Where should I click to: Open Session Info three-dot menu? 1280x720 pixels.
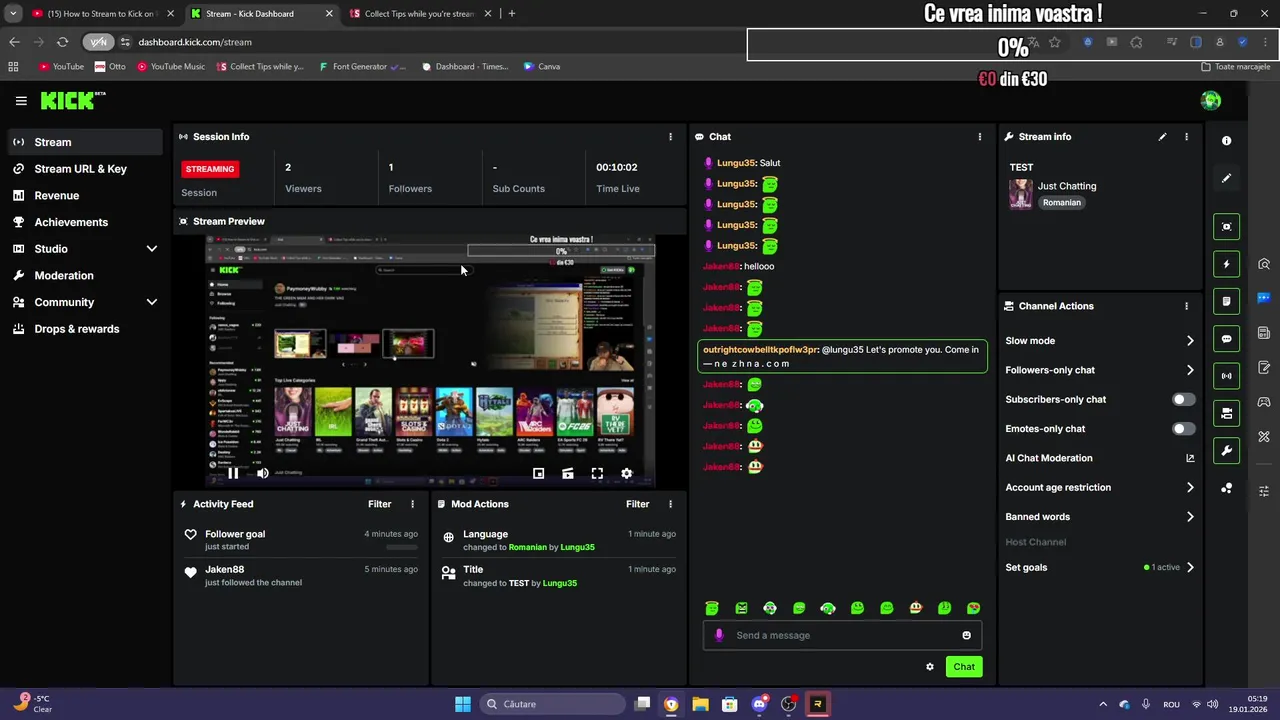point(670,137)
